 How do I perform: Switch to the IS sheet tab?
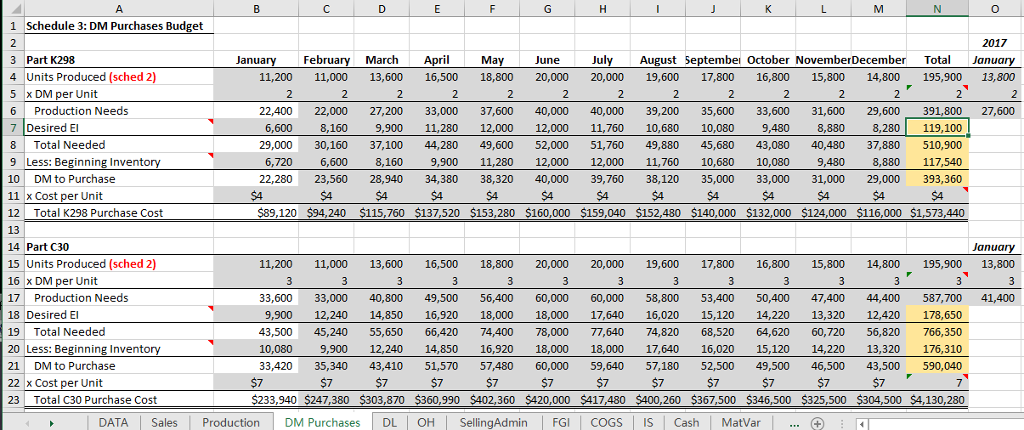point(648,423)
